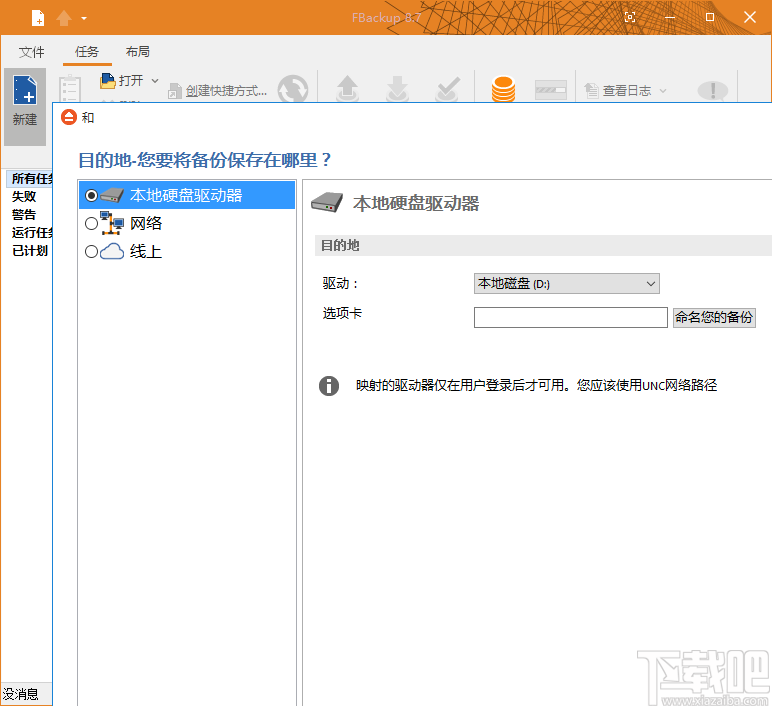Click the 选项卡 folder text field
Viewport: 772px width, 706px height.
pos(571,318)
